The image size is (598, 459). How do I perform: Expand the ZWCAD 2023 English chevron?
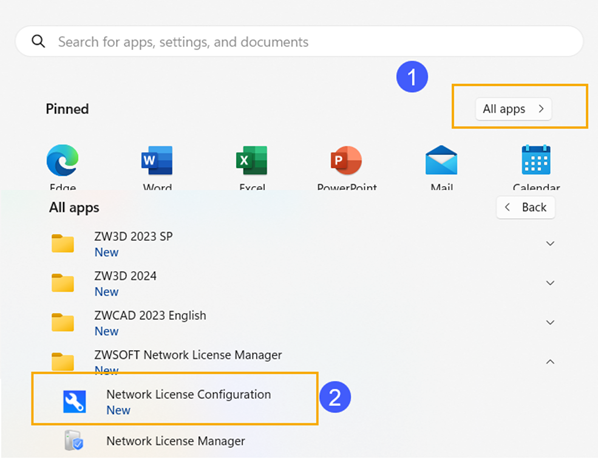point(550,323)
